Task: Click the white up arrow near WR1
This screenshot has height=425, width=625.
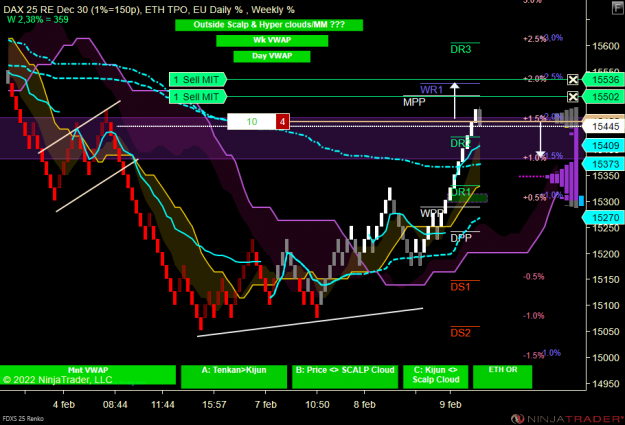Action: (454, 100)
